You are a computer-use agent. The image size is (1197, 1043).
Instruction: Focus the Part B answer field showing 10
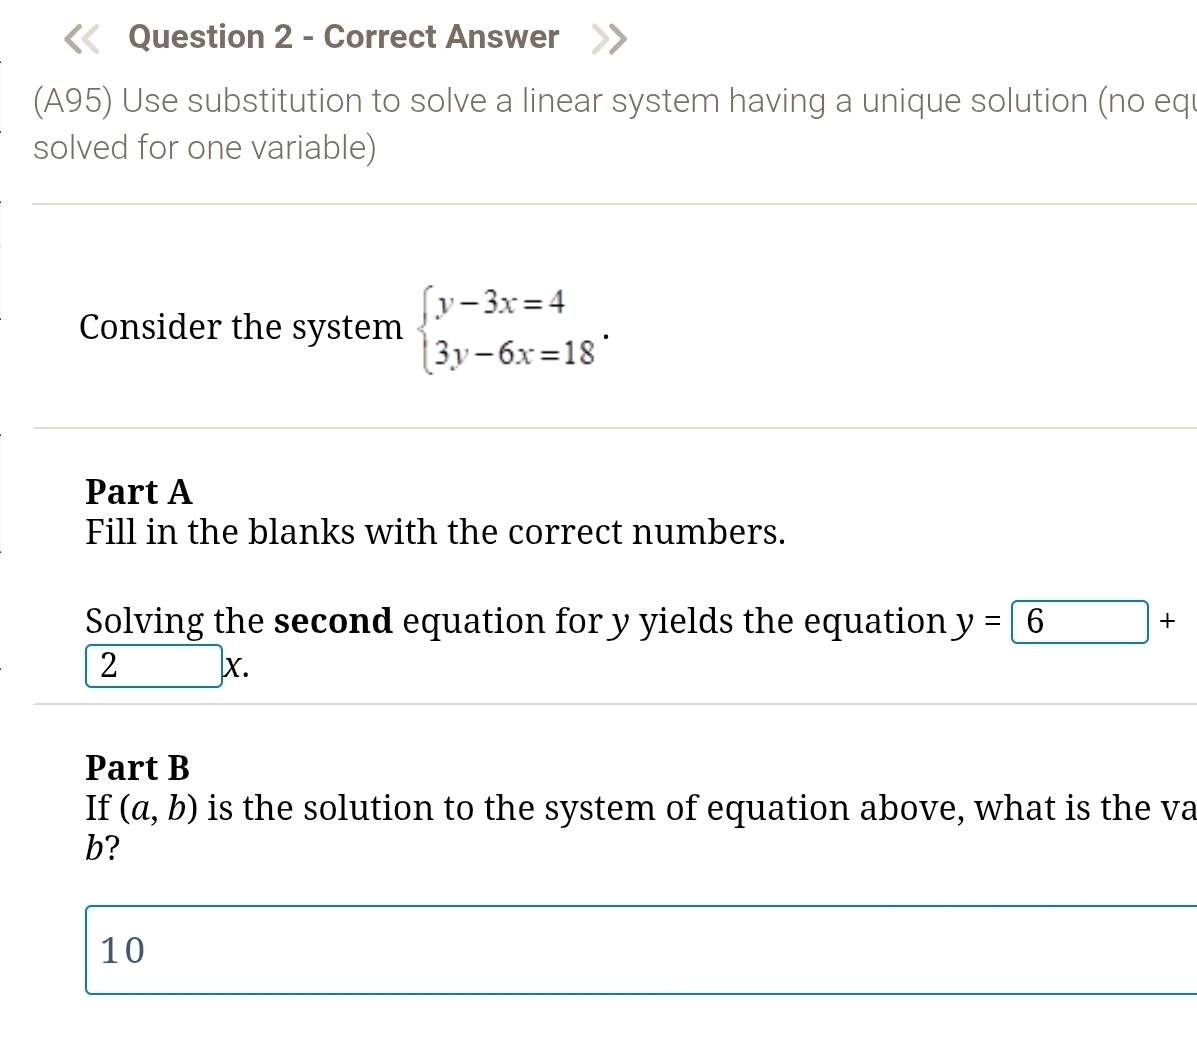coord(640,950)
